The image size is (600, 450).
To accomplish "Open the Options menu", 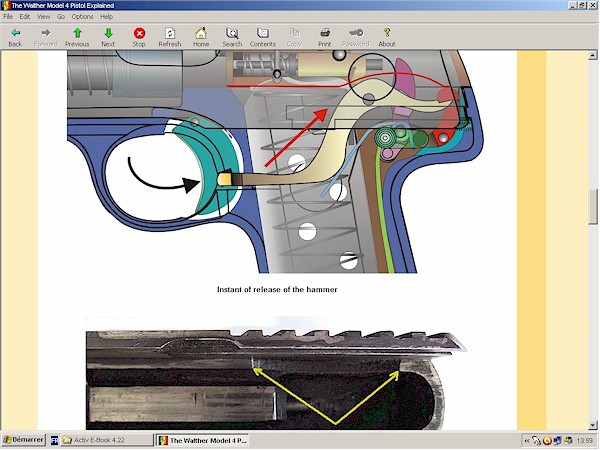I will [82, 16].
